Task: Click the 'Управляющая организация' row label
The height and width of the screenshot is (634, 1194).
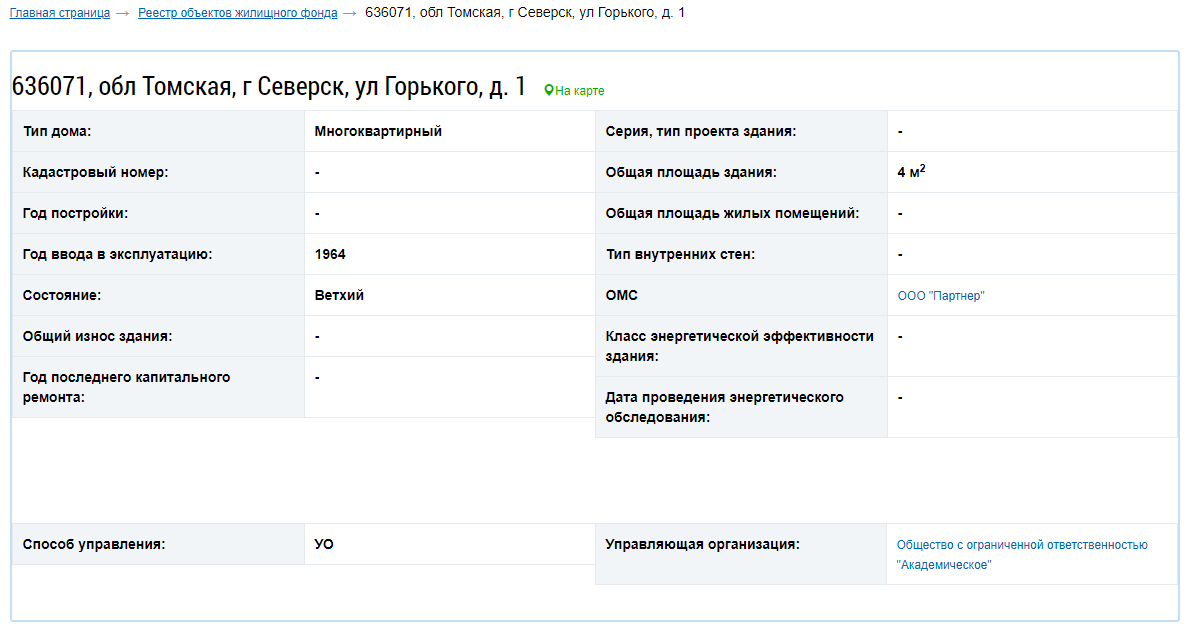Action: pos(702,545)
